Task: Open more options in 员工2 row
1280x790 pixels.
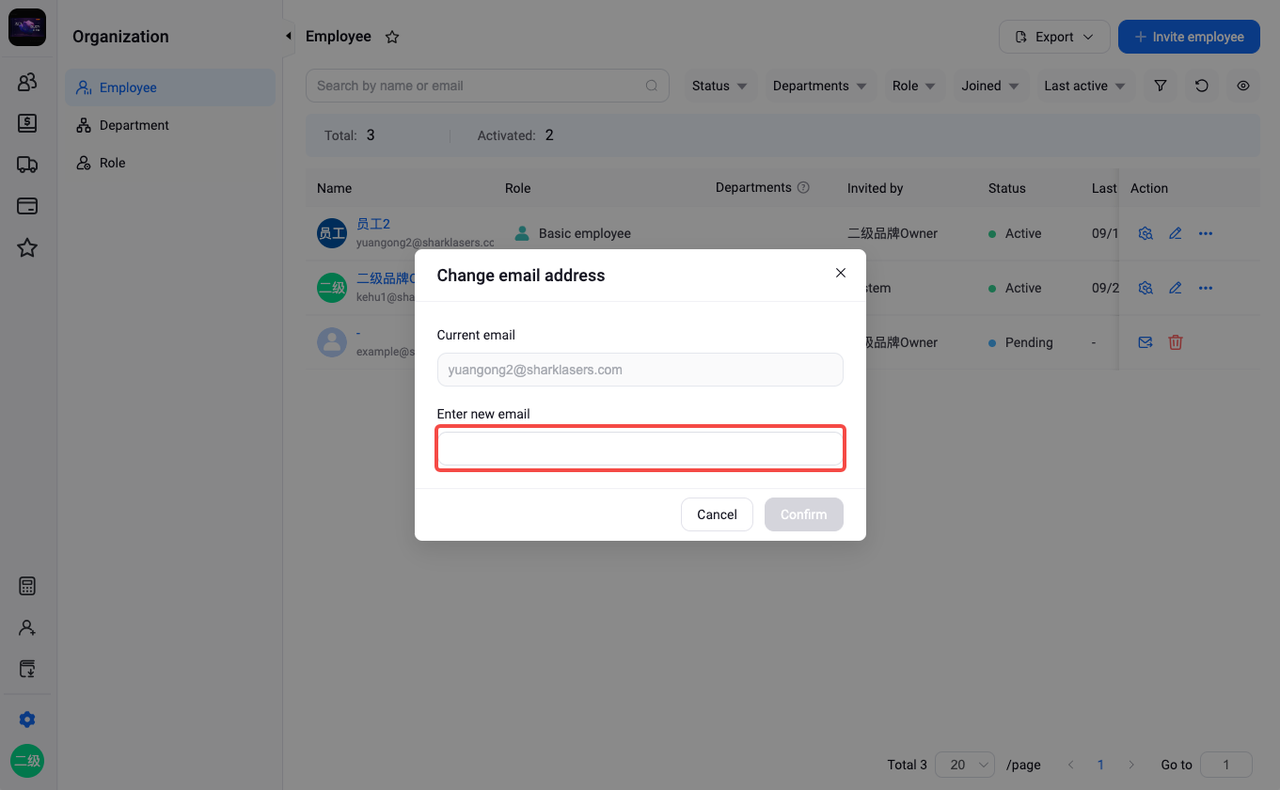Action: pos(1205,233)
